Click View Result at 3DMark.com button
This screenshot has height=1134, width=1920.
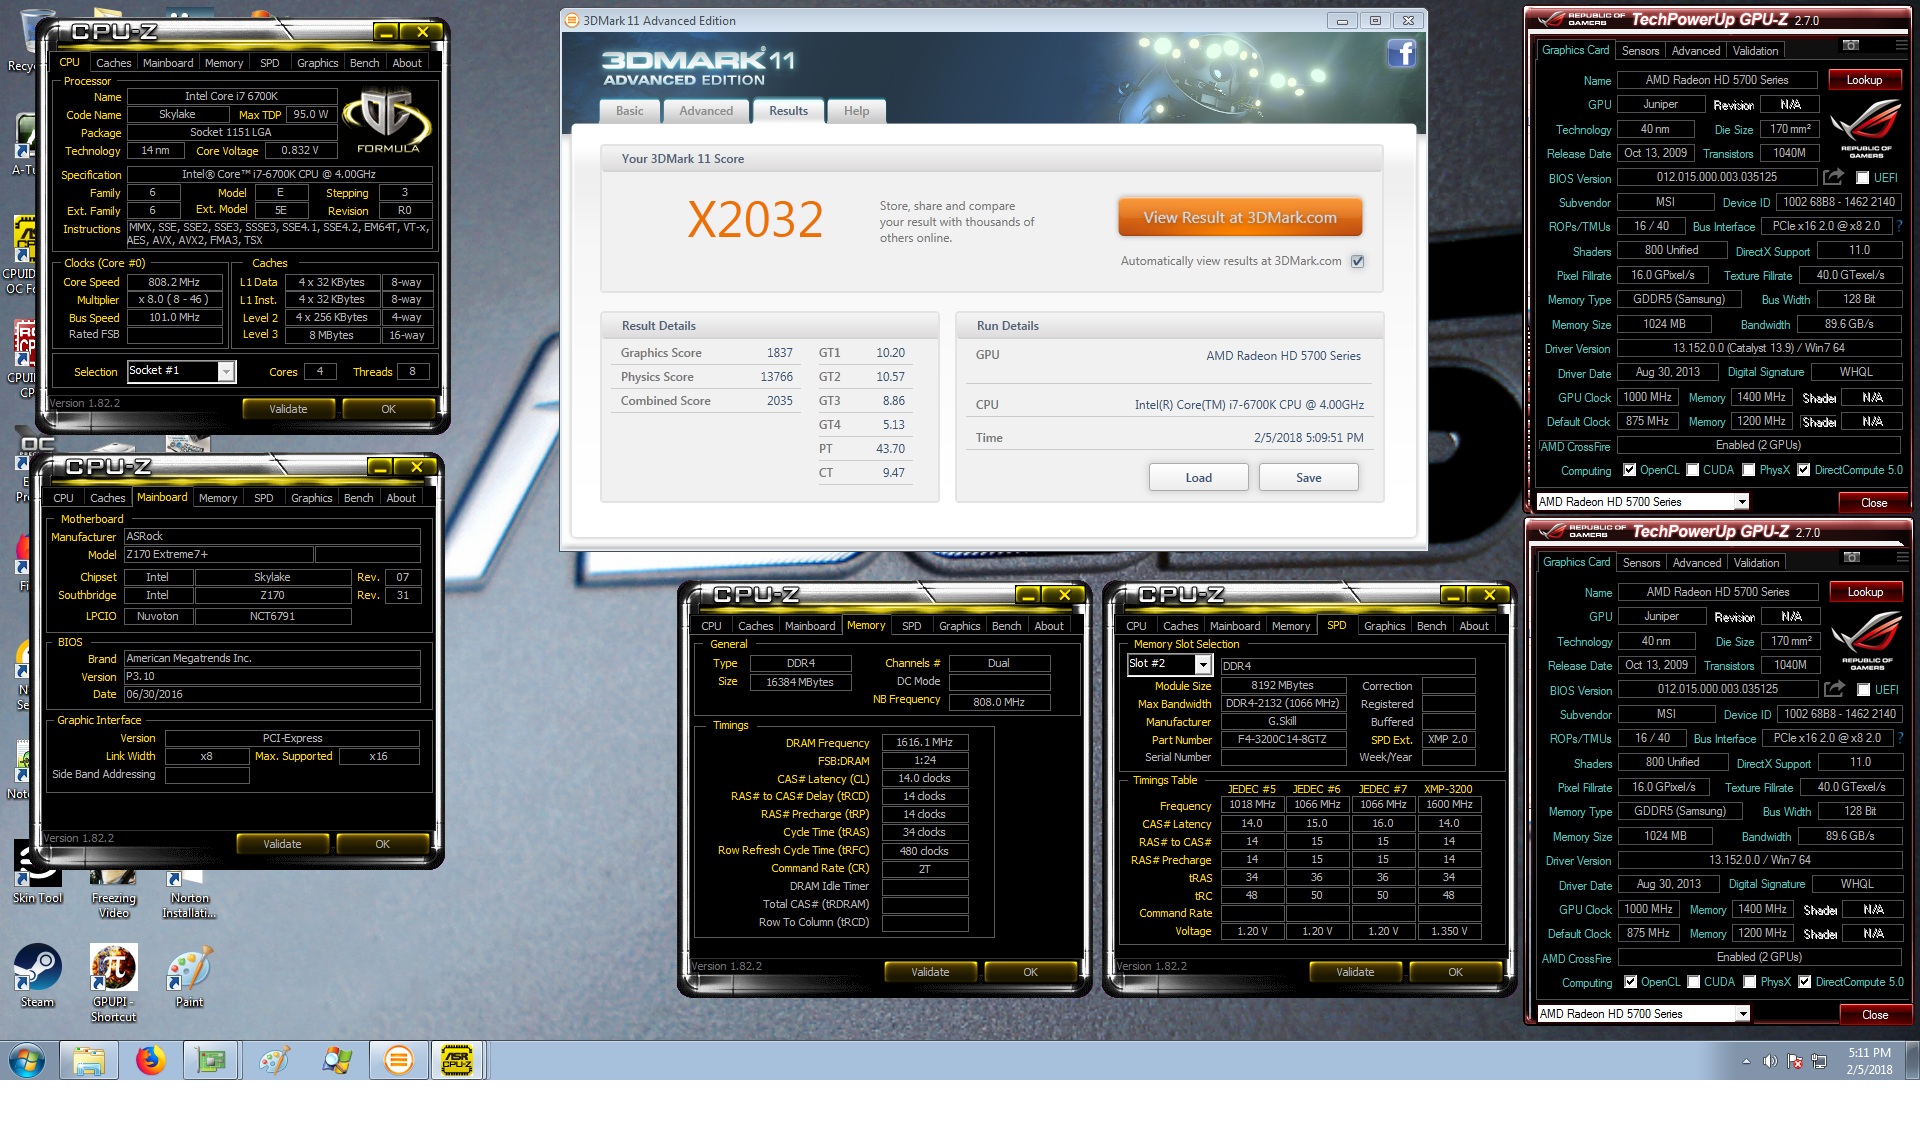[x=1240, y=218]
